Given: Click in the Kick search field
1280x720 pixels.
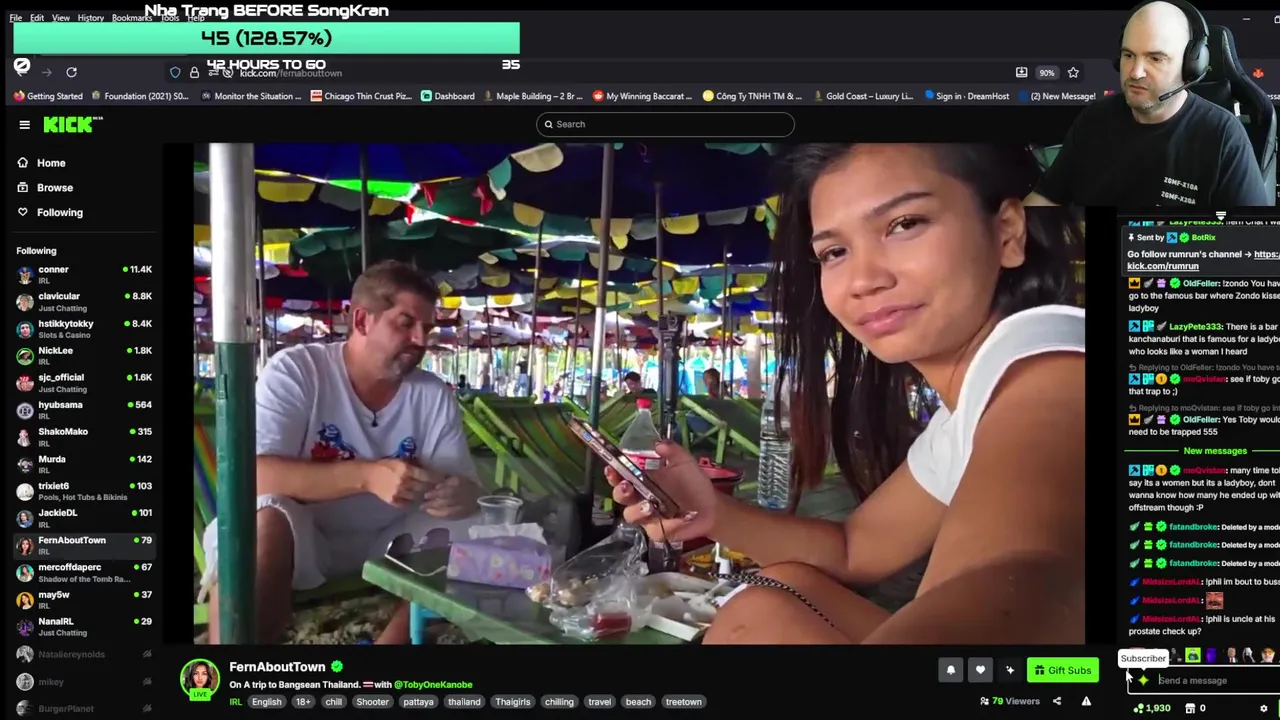Looking at the screenshot, I should [665, 124].
